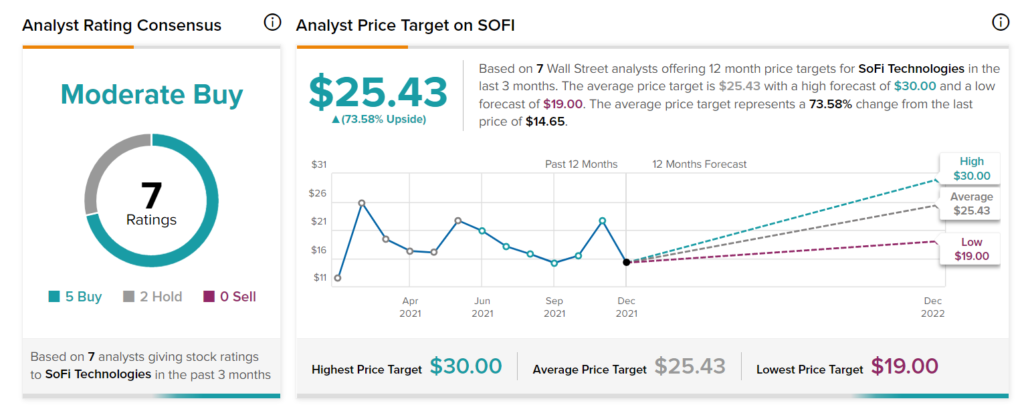The width and height of the screenshot is (1024, 417).
Task: Click the Moderate Buy consensus heading
Action: (x=152, y=95)
